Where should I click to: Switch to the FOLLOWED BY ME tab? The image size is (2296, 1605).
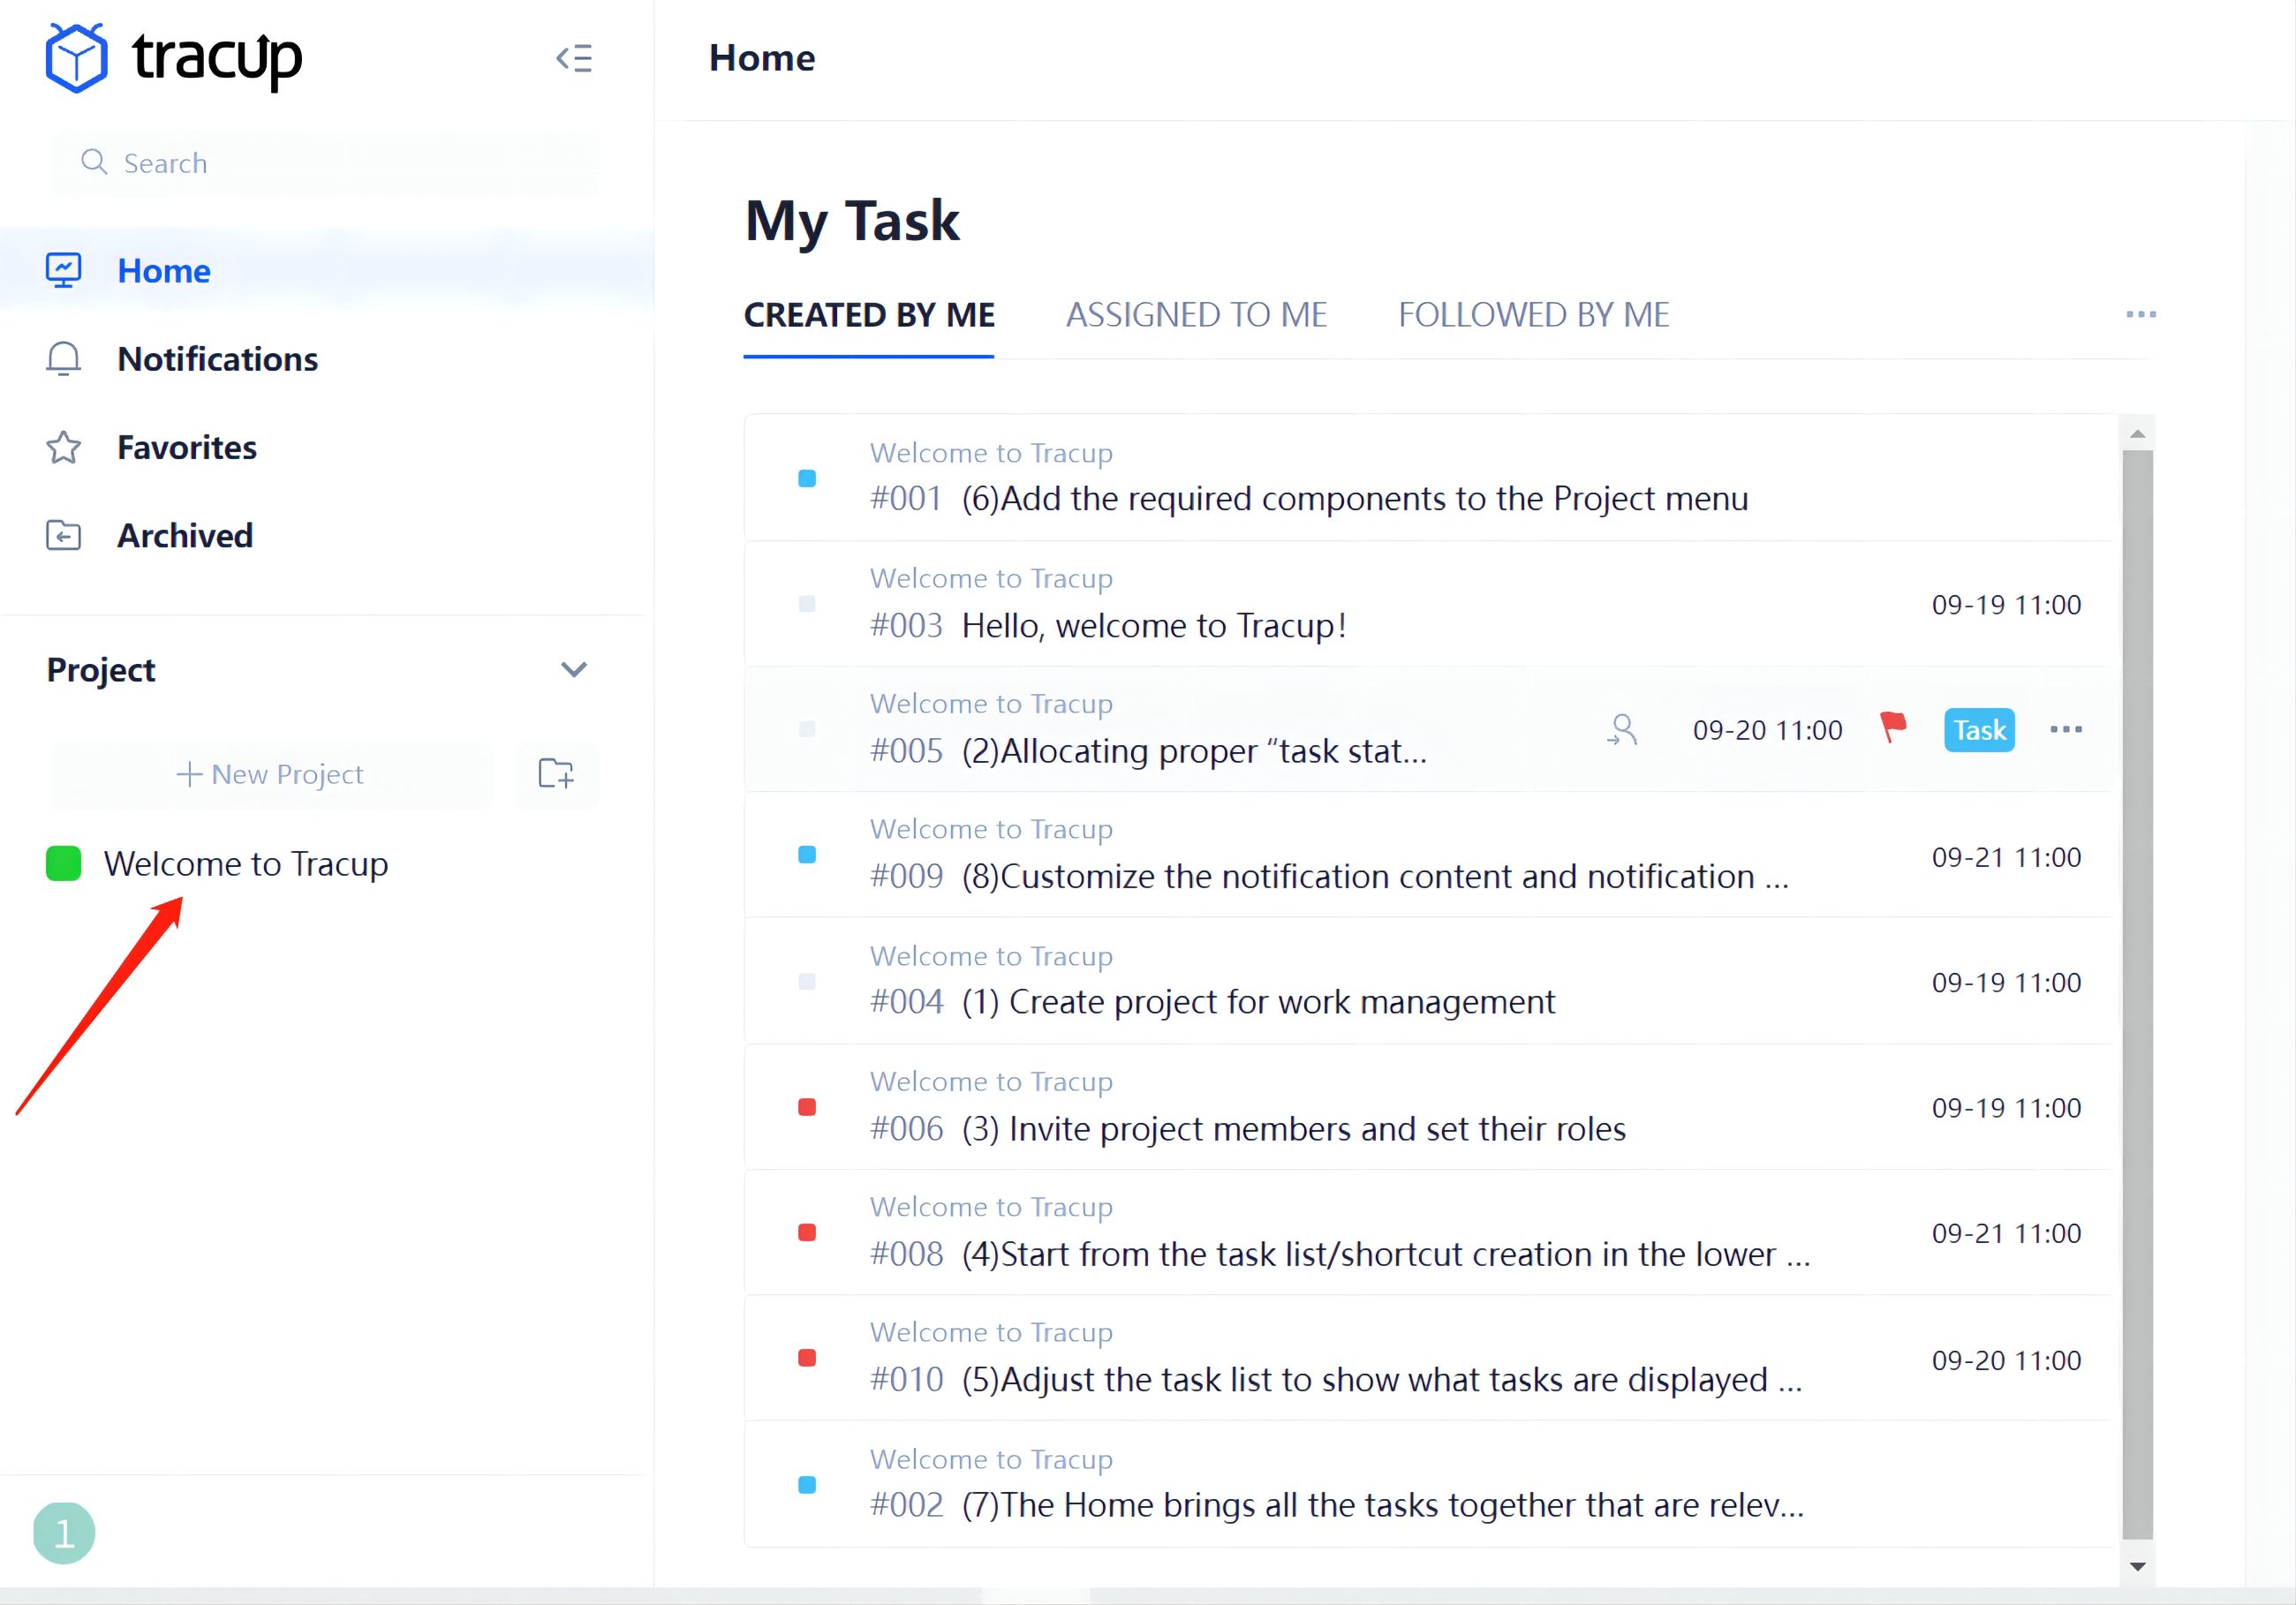(1532, 314)
